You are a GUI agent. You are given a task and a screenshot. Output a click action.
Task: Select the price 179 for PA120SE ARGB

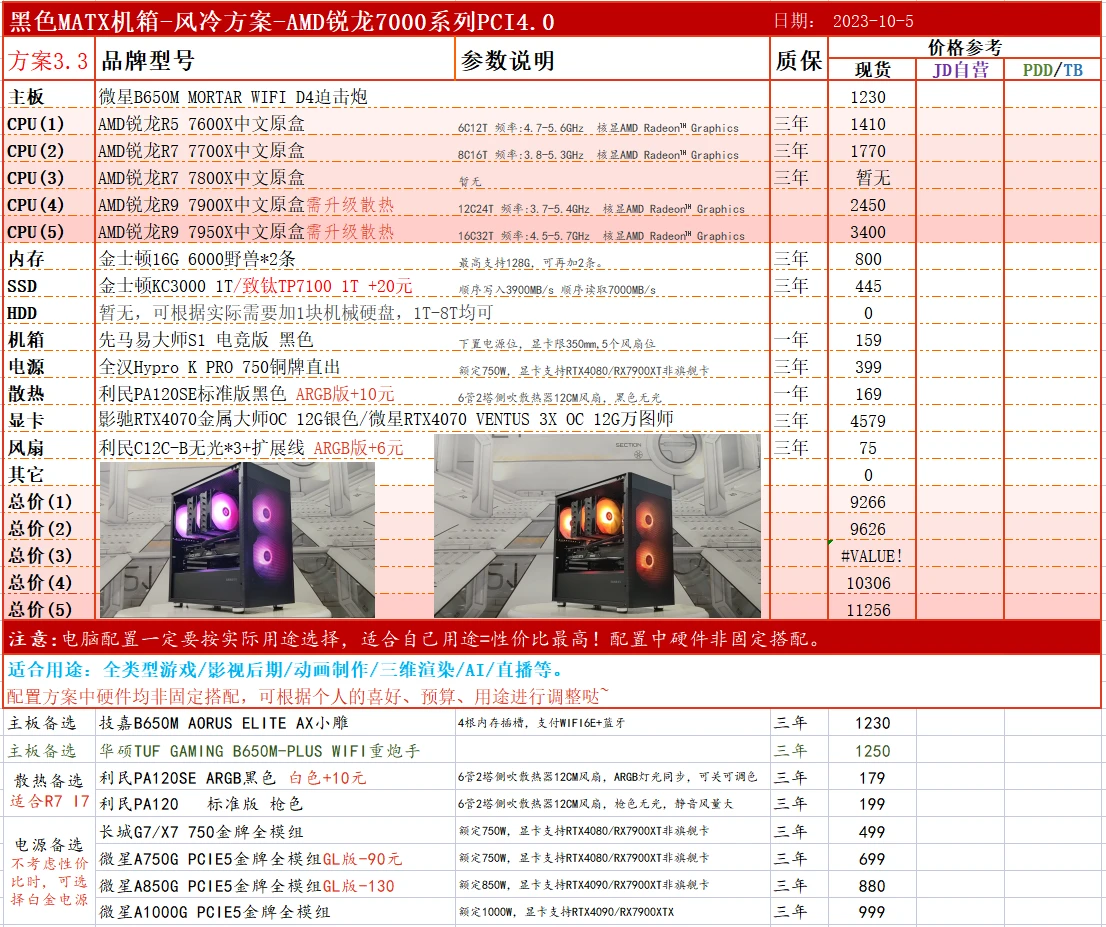click(x=872, y=778)
